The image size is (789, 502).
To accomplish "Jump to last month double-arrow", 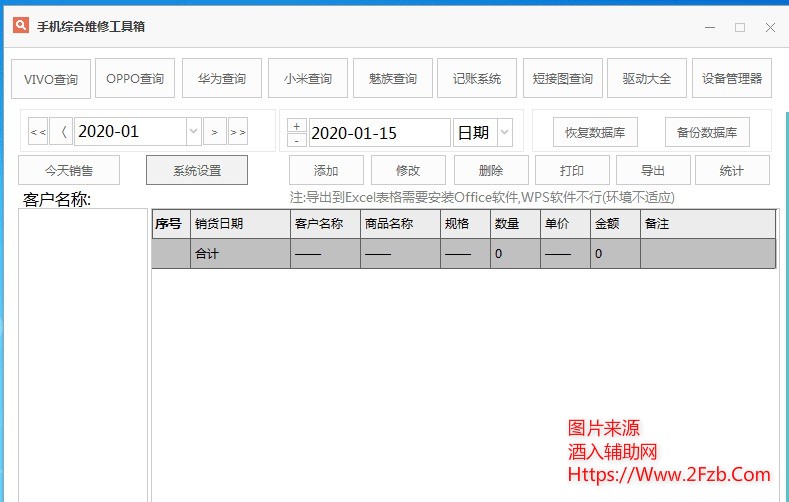I will coord(238,132).
